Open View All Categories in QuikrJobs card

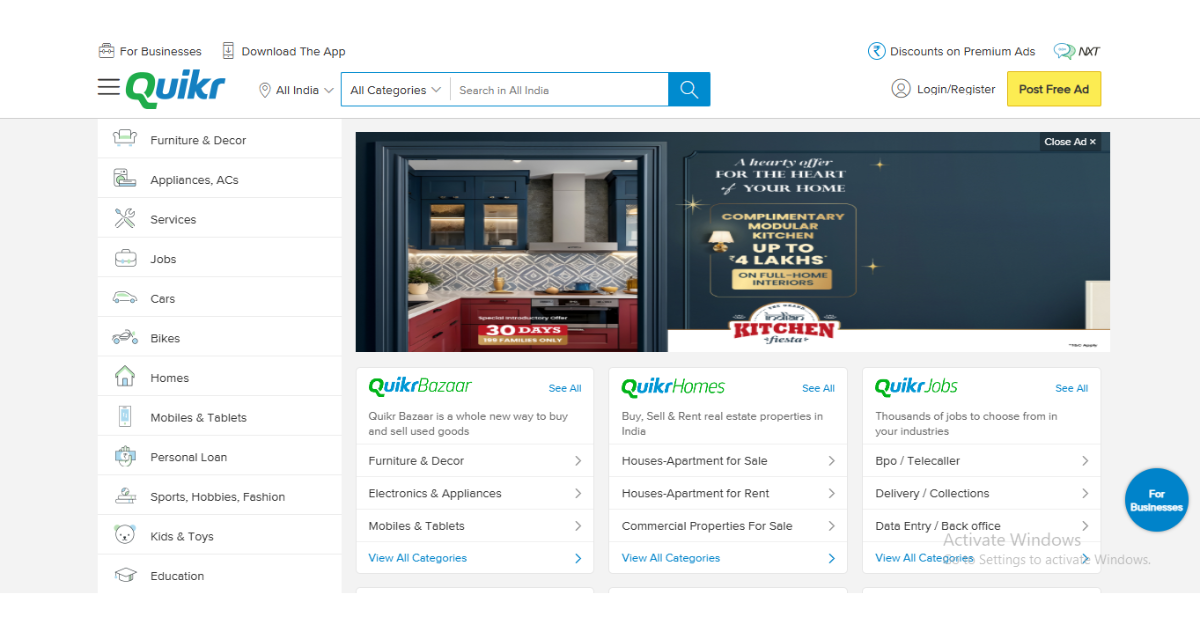coord(924,558)
